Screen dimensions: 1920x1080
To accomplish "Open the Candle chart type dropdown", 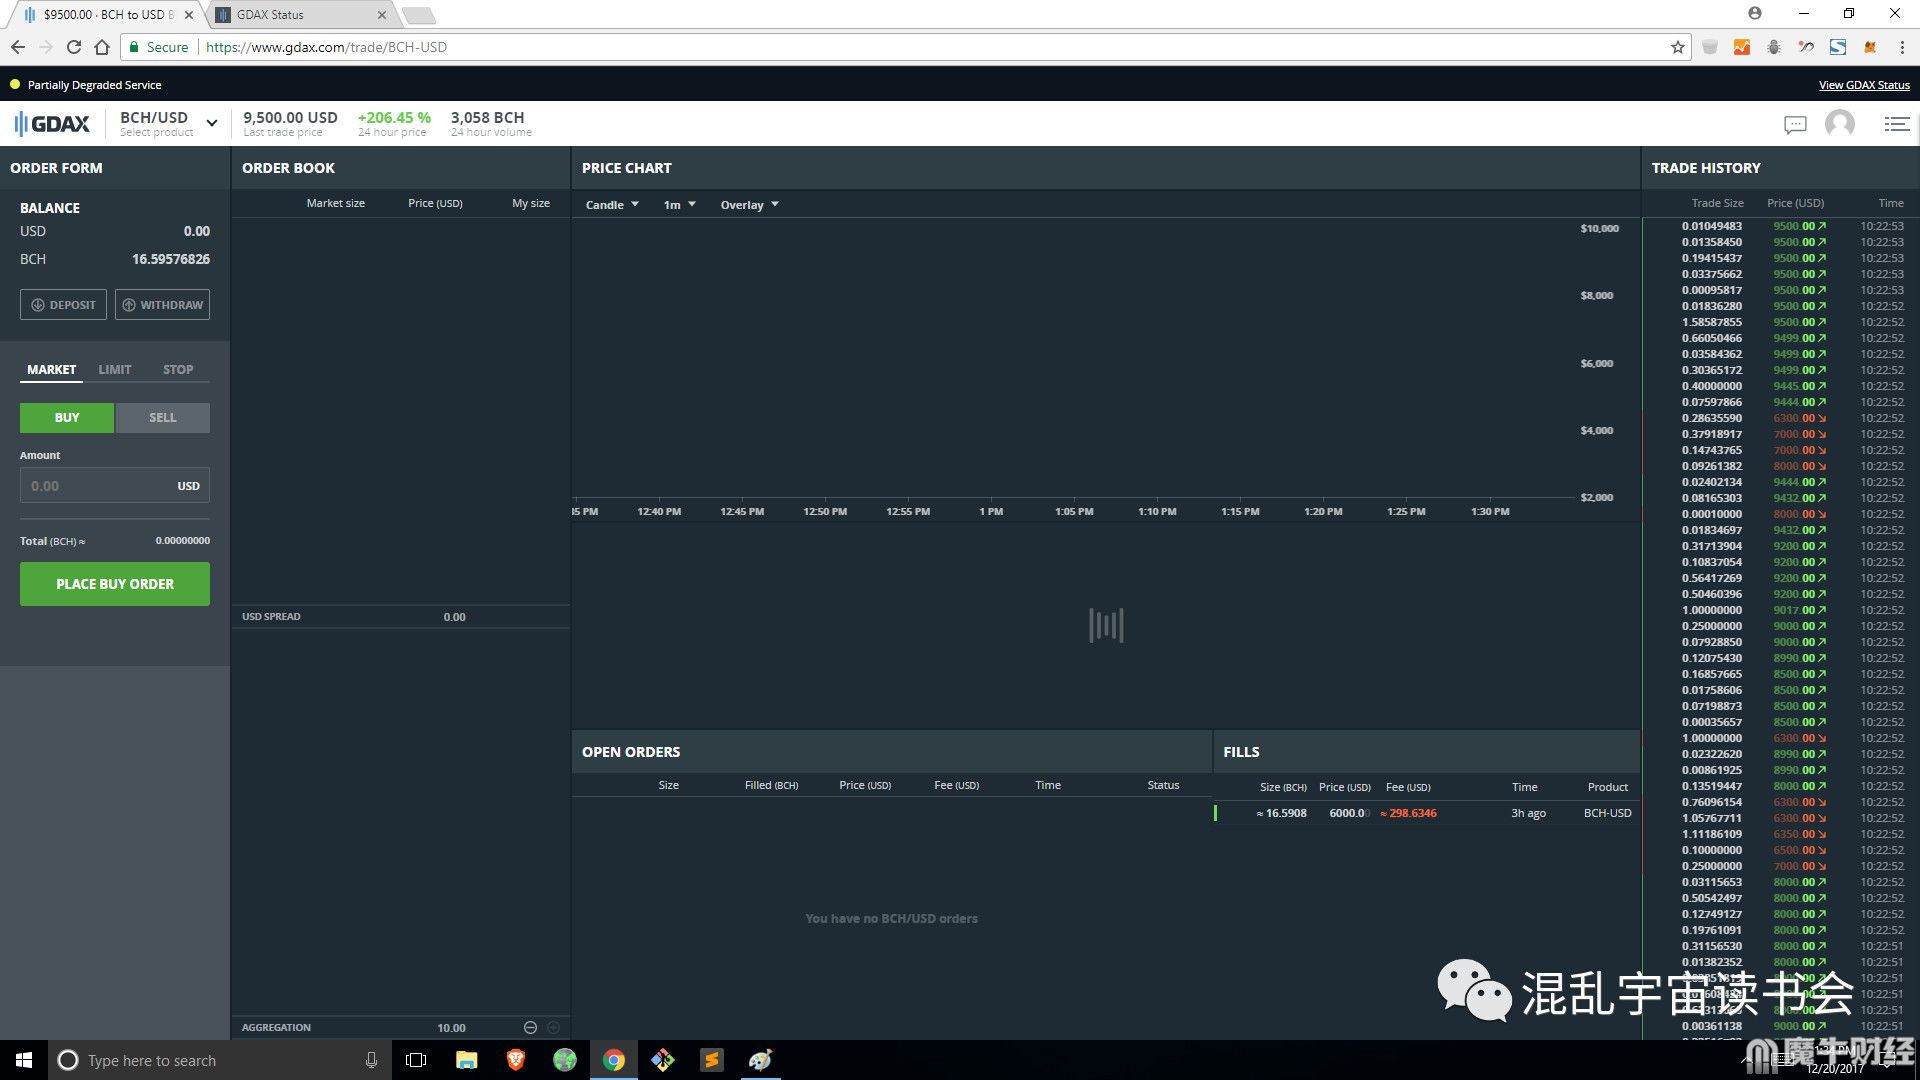I will pyautogui.click(x=612, y=205).
